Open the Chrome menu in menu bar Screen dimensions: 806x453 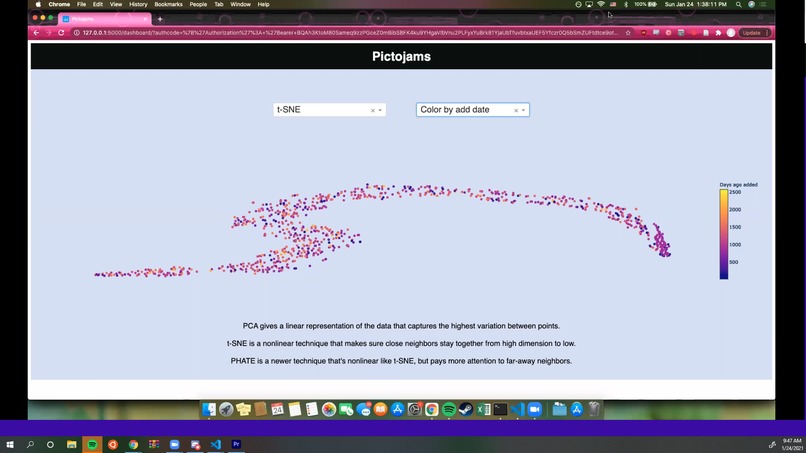tap(59, 4)
